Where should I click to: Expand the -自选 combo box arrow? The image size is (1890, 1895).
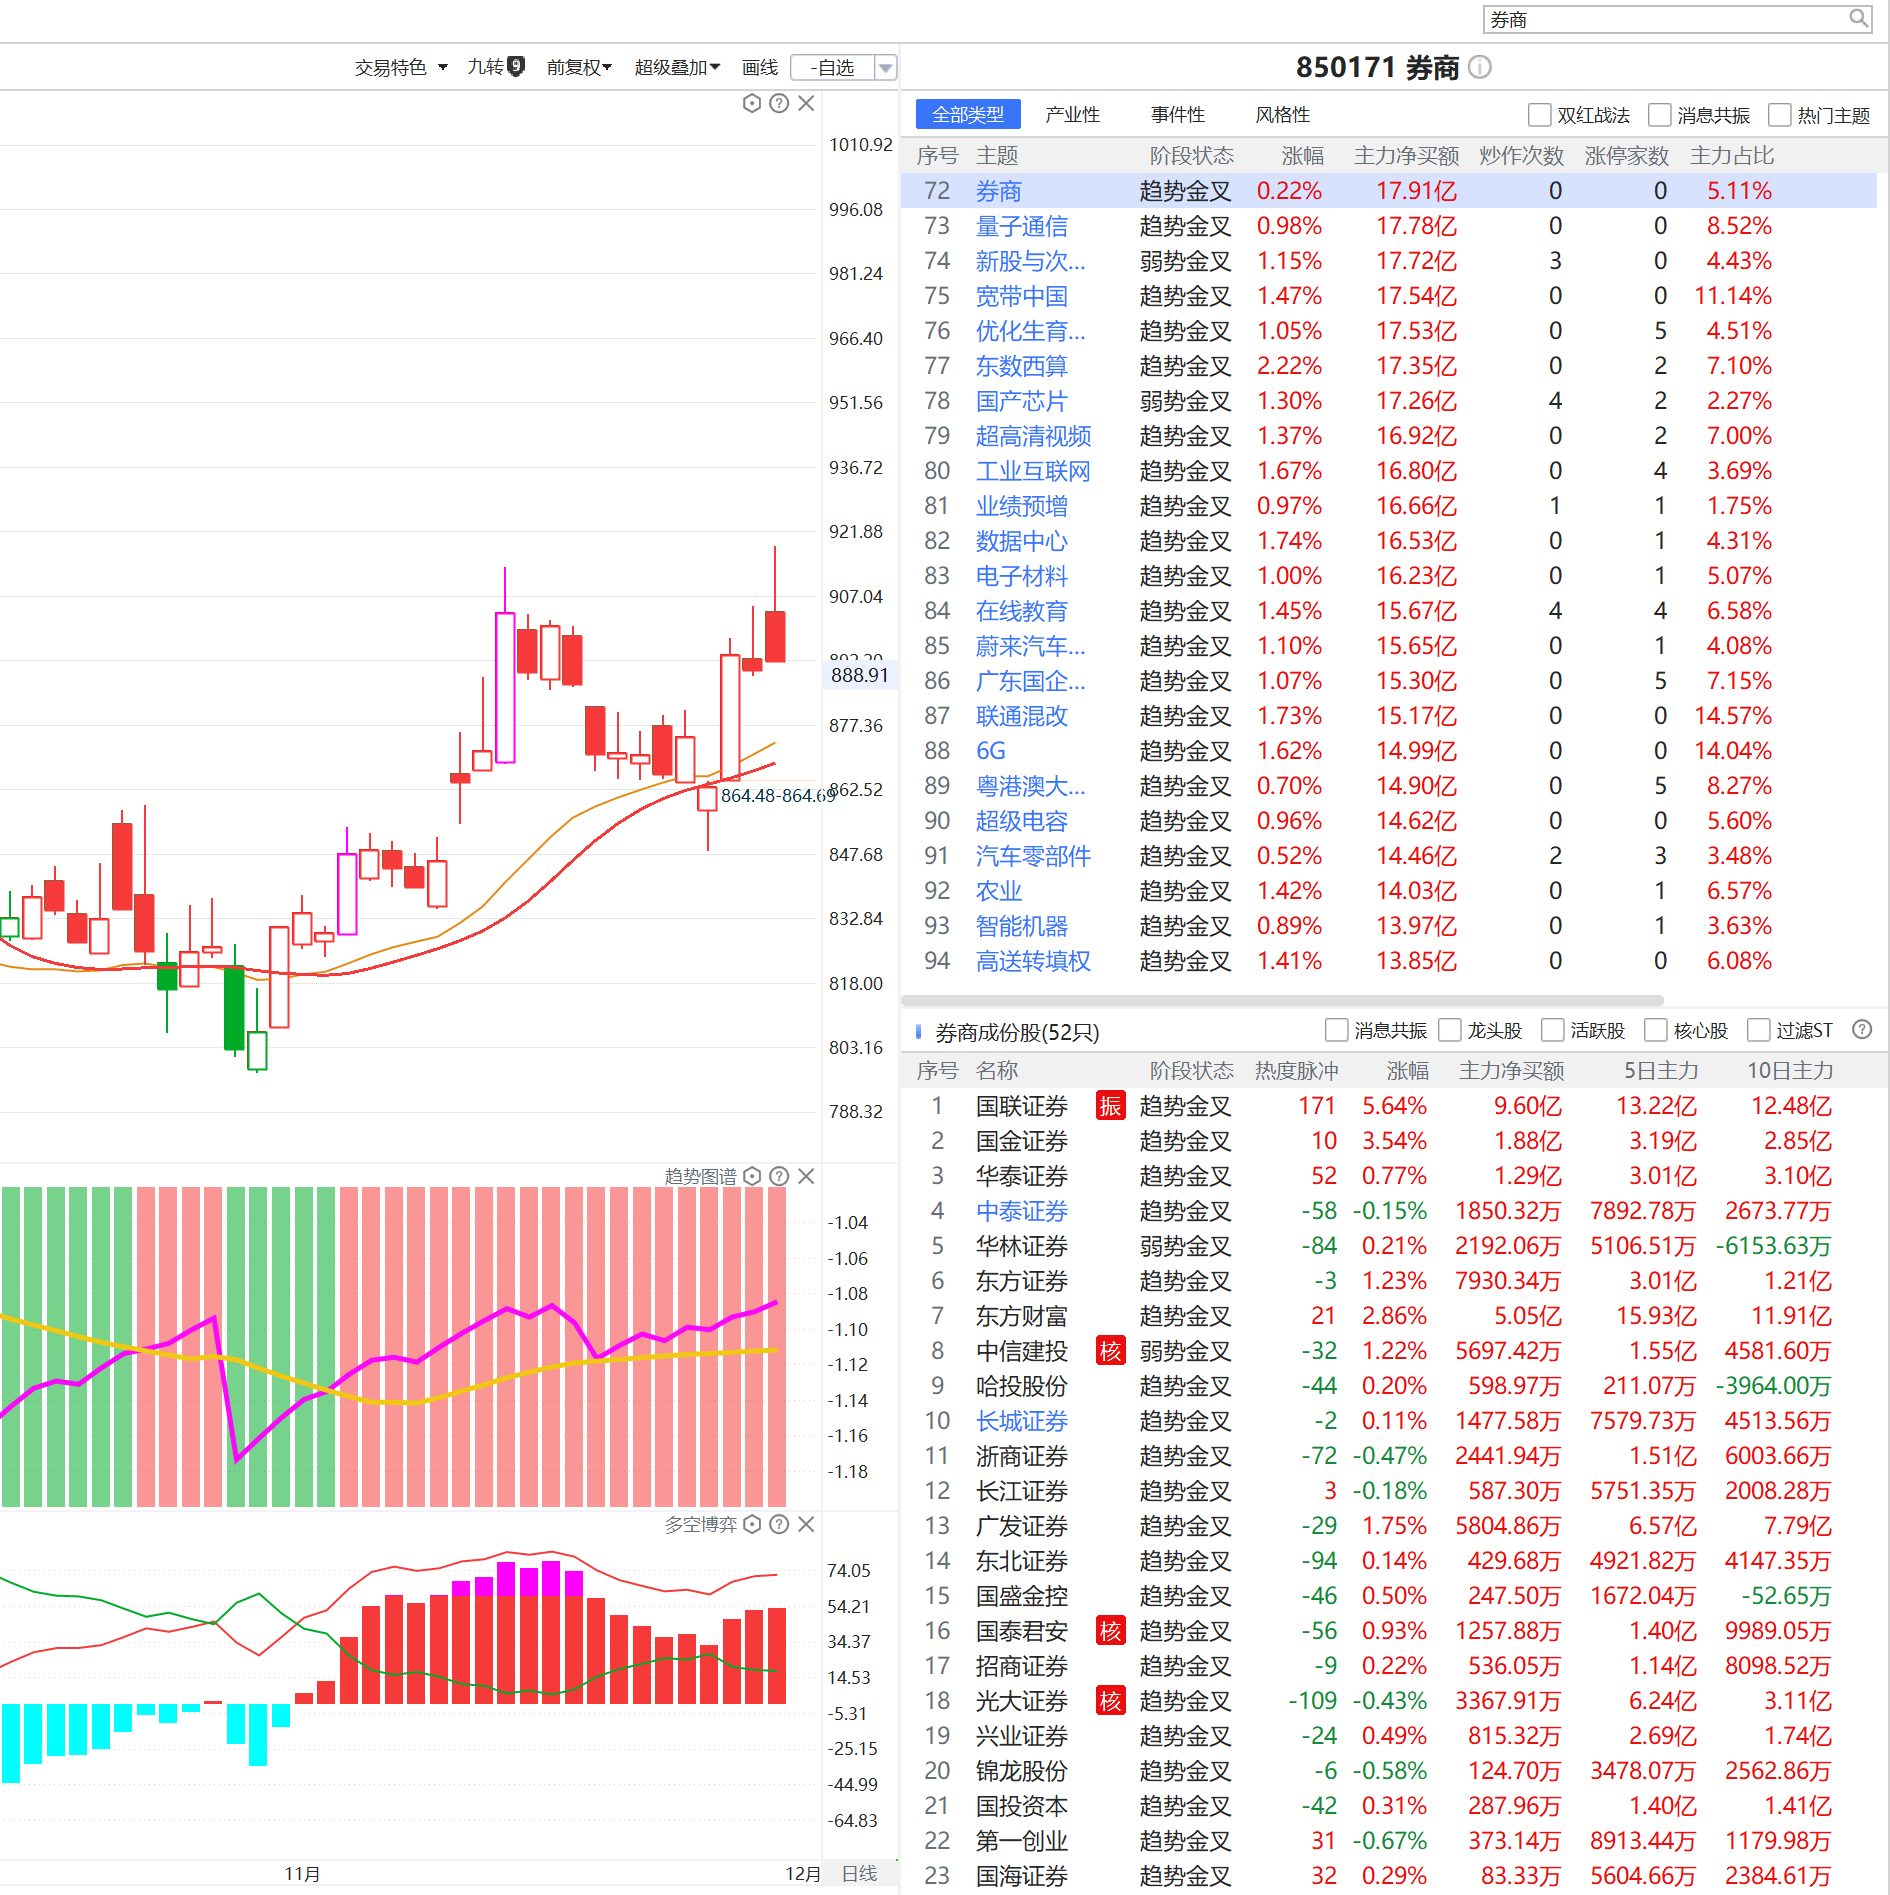click(x=885, y=68)
